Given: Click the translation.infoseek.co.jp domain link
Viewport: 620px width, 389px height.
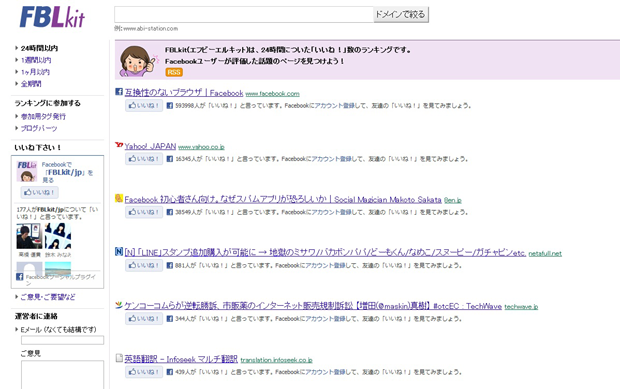Looking at the screenshot, I should point(276,360).
